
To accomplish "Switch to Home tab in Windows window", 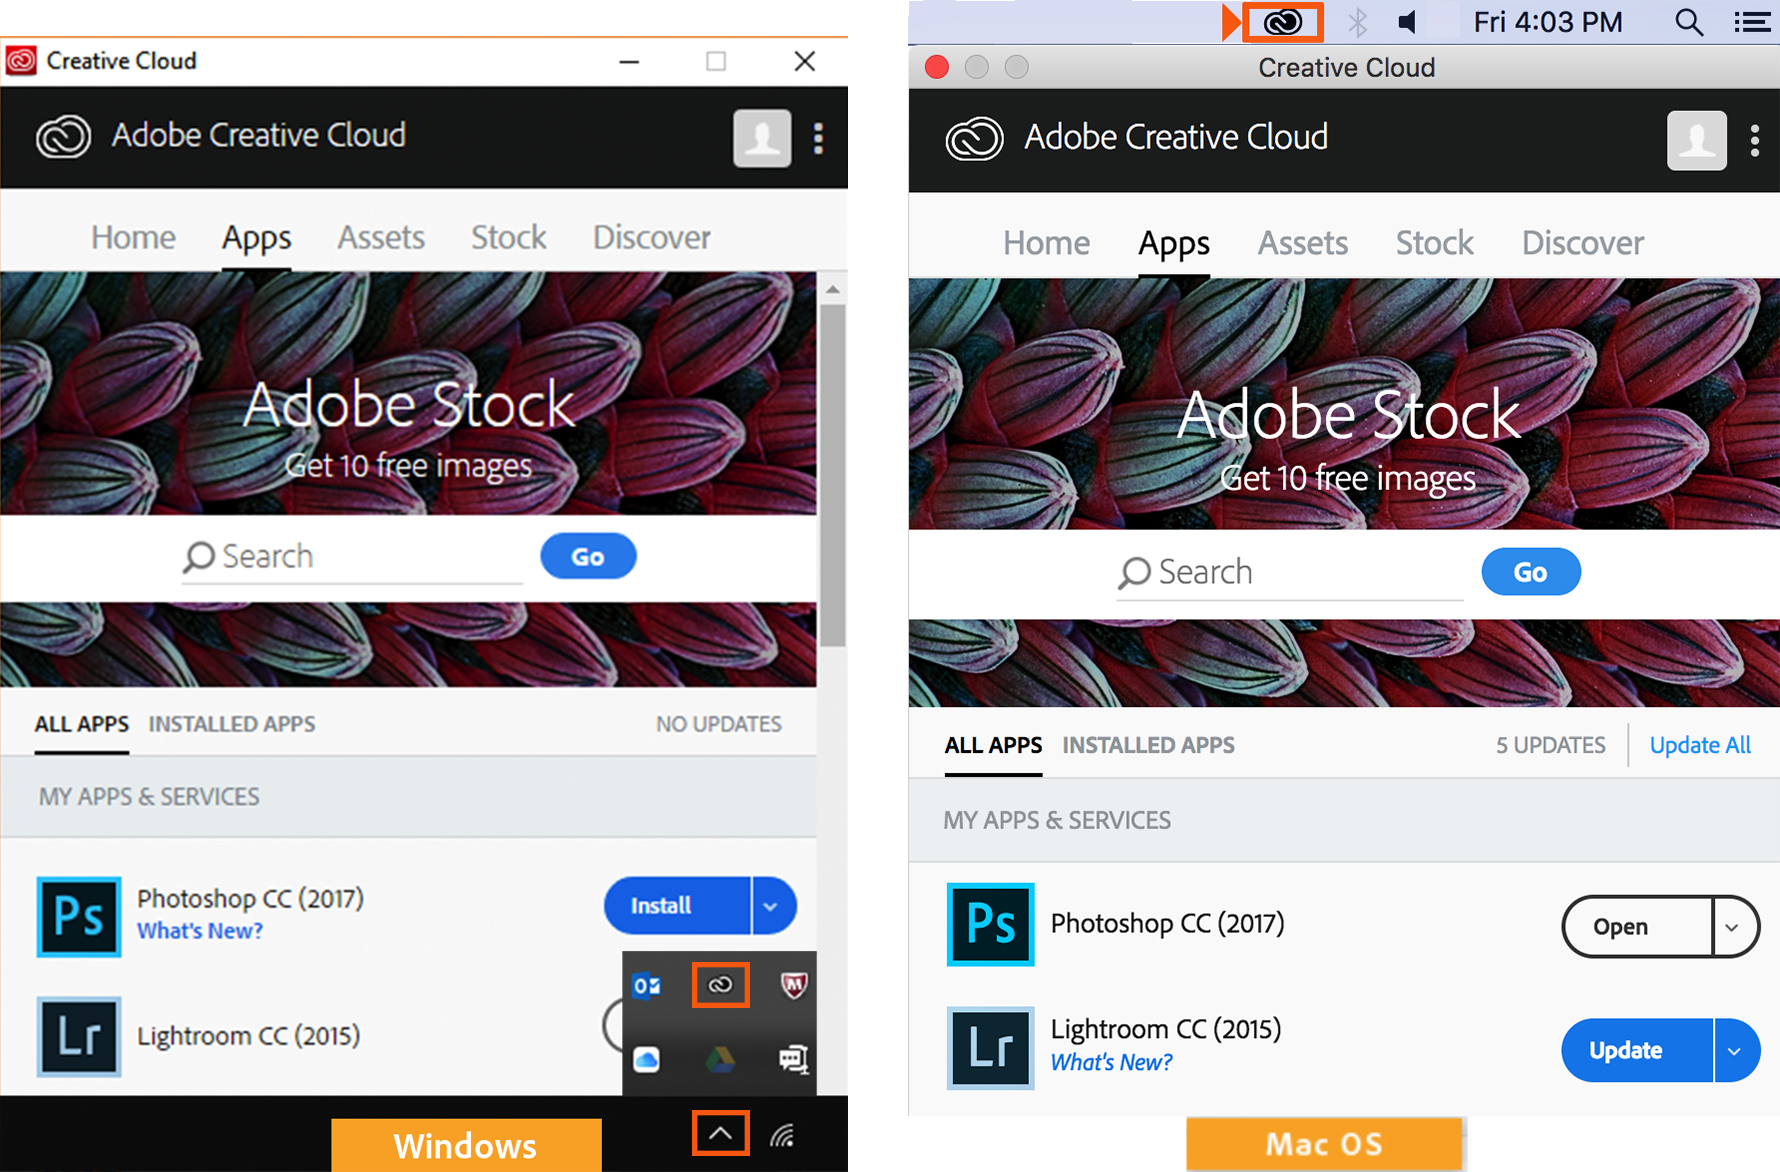I will pyautogui.click(x=133, y=238).
